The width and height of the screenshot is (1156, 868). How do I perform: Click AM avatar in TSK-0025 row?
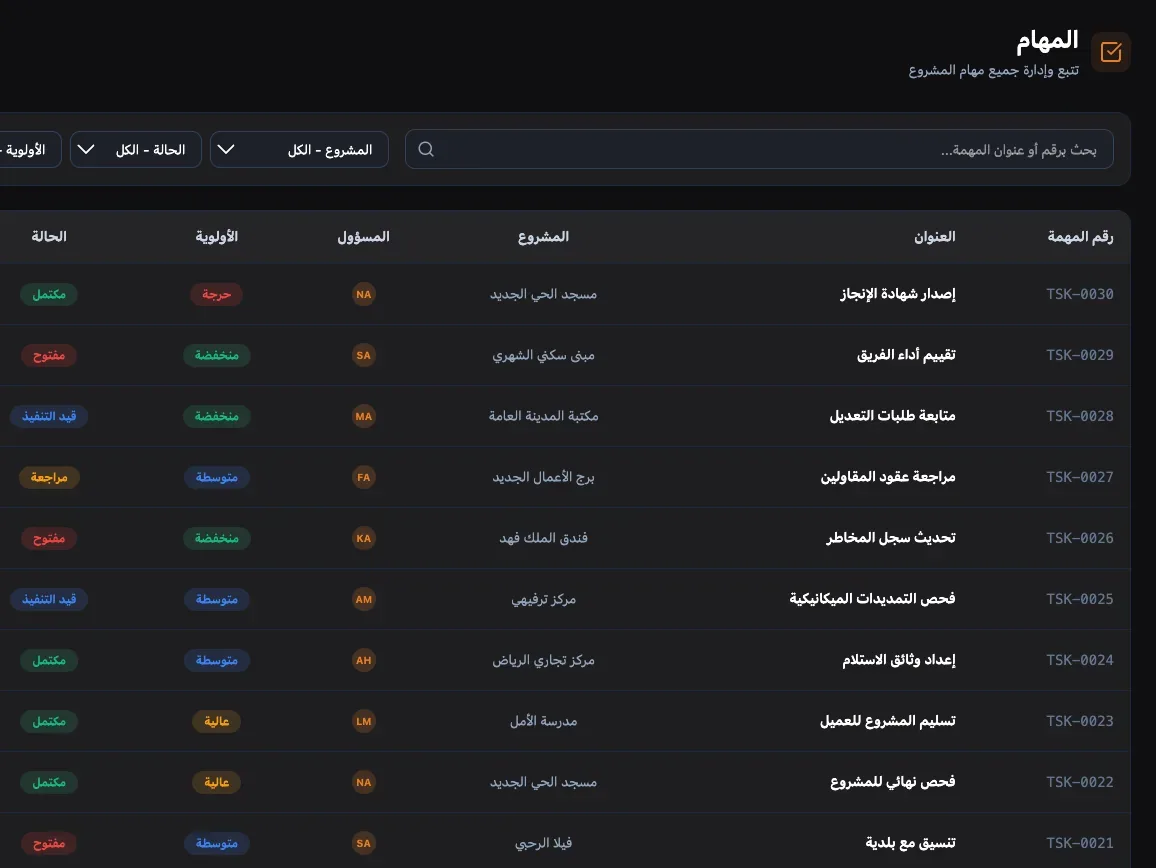pyautogui.click(x=363, y=599)
